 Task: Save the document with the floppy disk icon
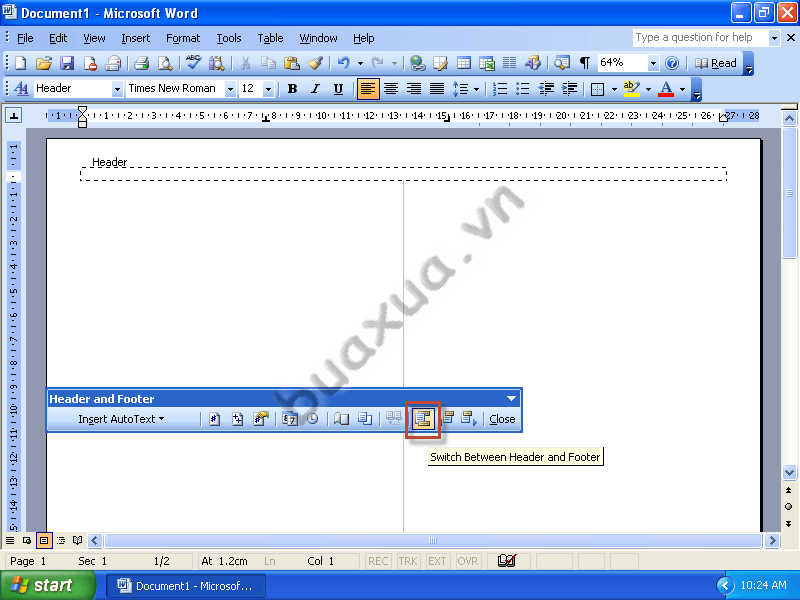[67, 63]
